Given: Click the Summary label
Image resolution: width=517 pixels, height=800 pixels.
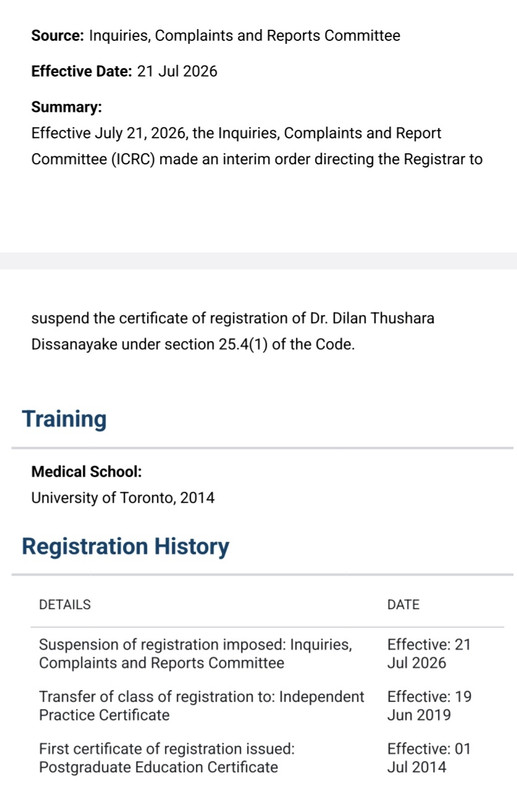Looking at the screenshot, I should [66, 107].
